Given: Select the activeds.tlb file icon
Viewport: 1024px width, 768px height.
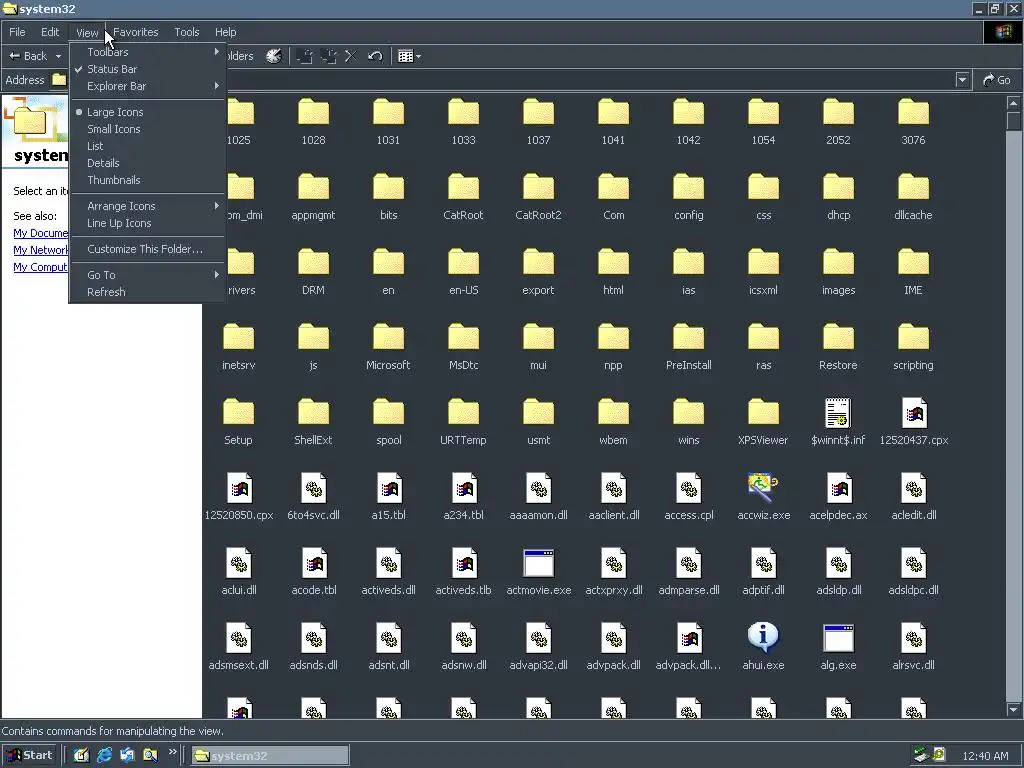Looking at the screenshot, I should (x=464, y=562).
